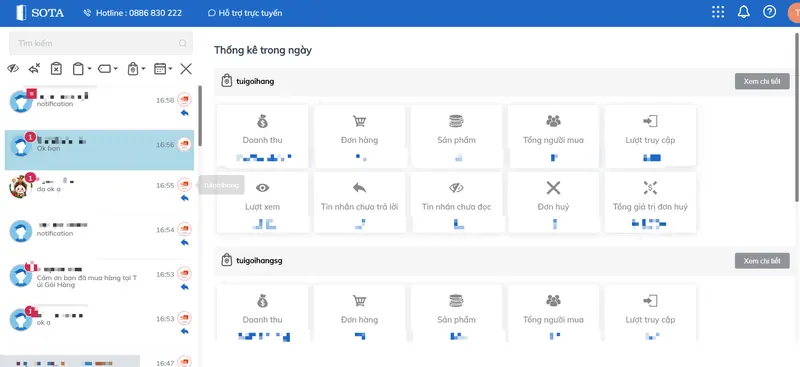This screenshot has width=800, height=367.
Task: Click the cartoon avatar of dạ ok ạ chat
Action: [20, 187]
